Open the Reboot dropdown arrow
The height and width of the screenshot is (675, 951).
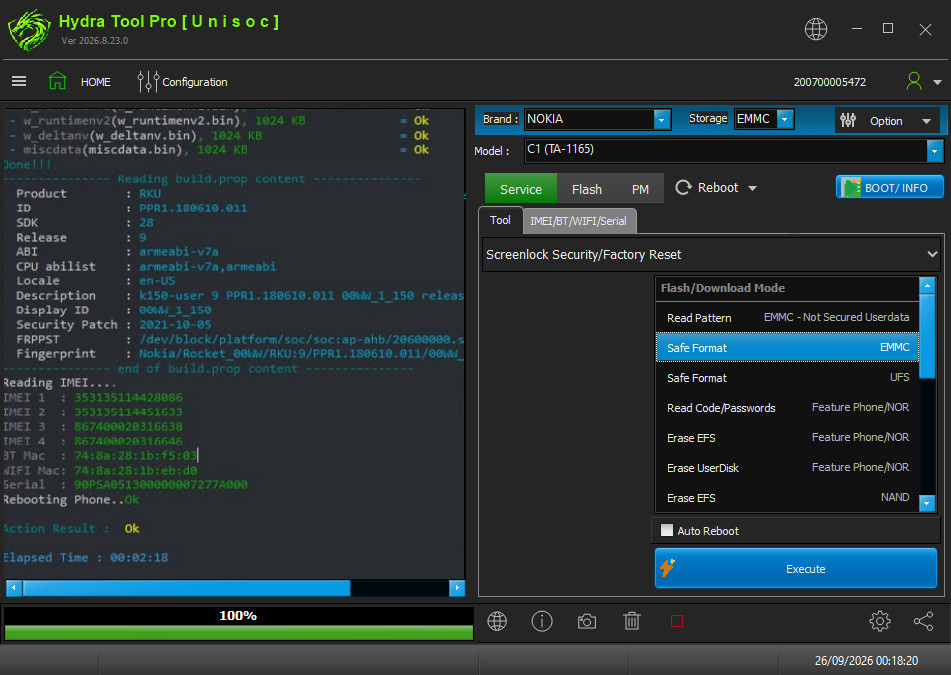tap(753, 188)
